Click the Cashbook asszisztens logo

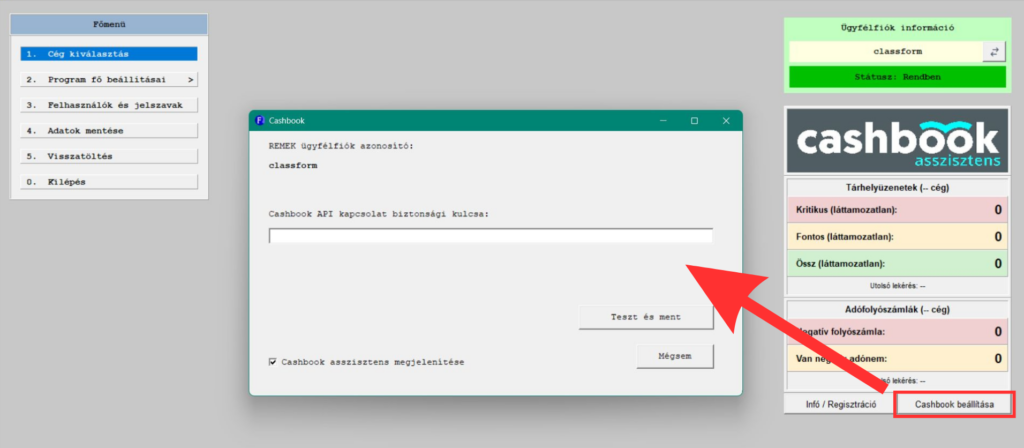896,142
